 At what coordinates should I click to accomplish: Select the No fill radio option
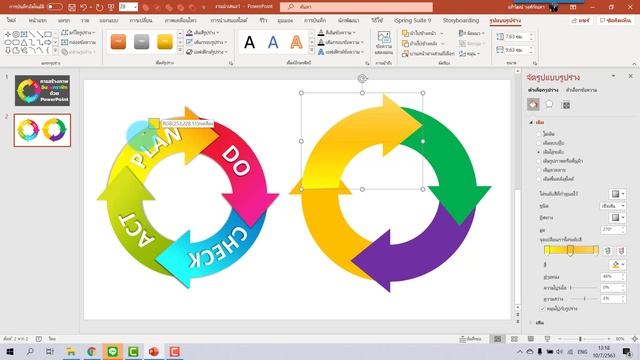pos(539,133)
